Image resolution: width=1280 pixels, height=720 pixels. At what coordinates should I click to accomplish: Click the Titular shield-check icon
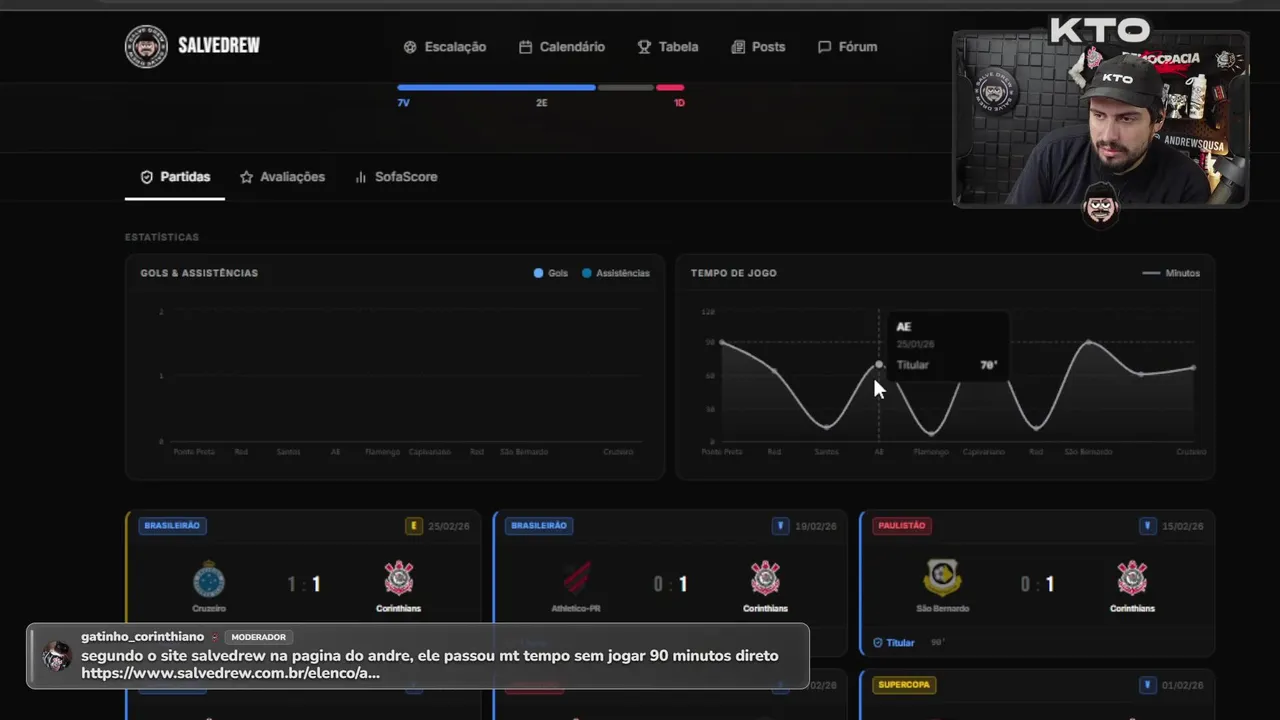[x=878, y=643]
